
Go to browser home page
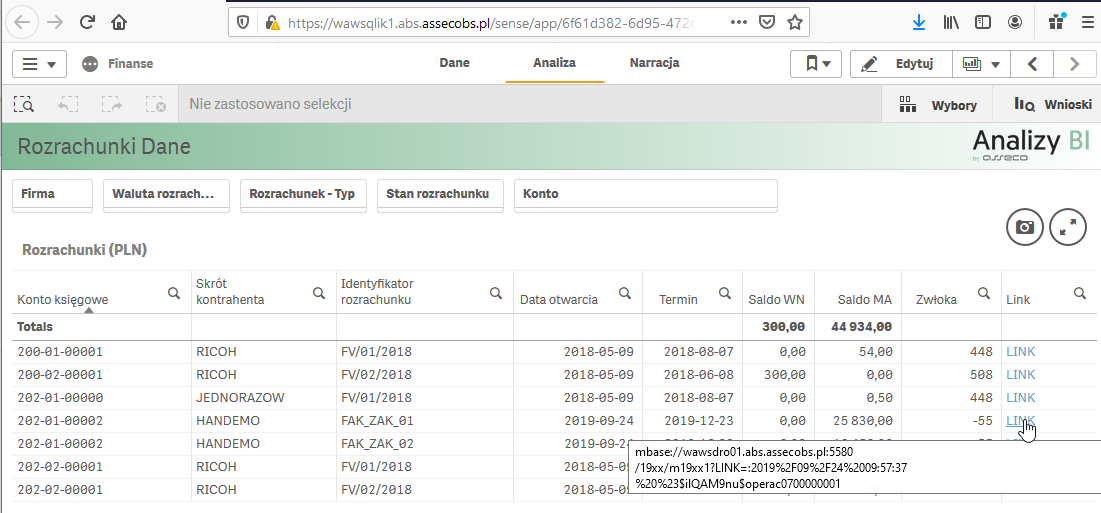[x=119, y=22]
